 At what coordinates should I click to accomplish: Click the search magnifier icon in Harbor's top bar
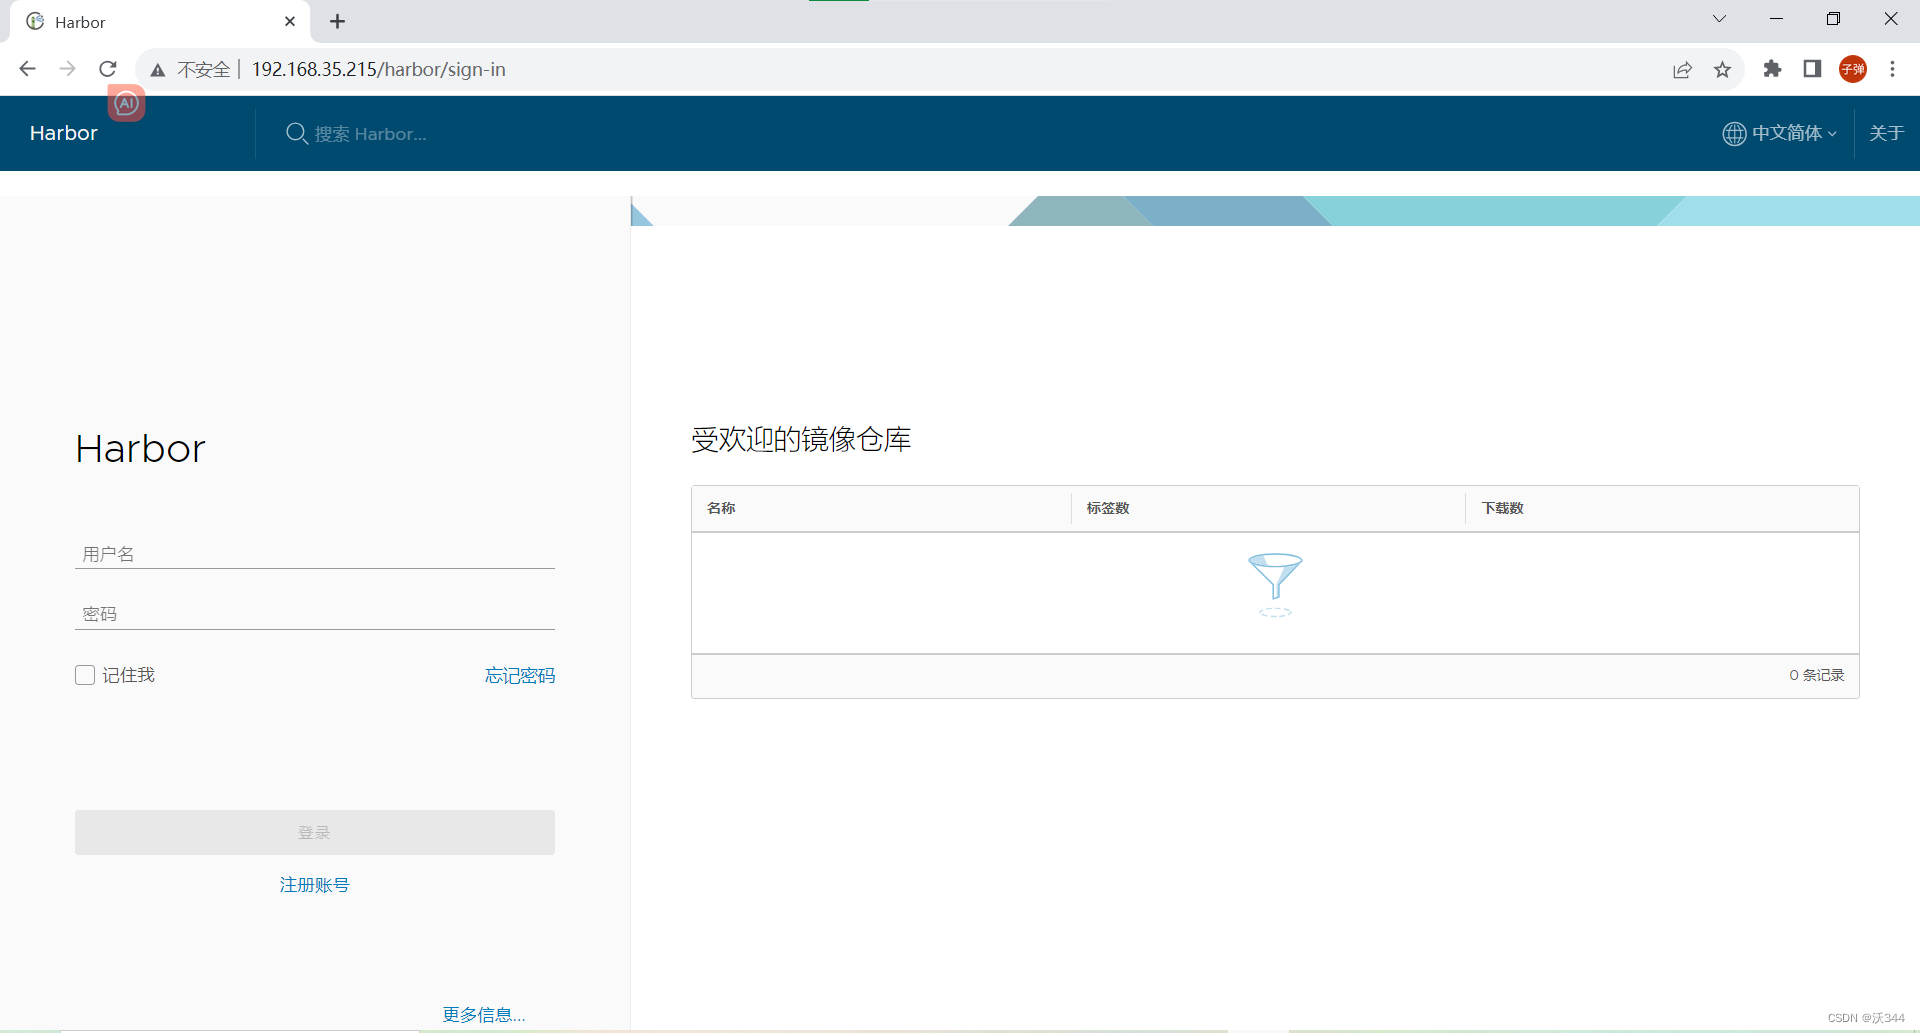coord(296,133)
